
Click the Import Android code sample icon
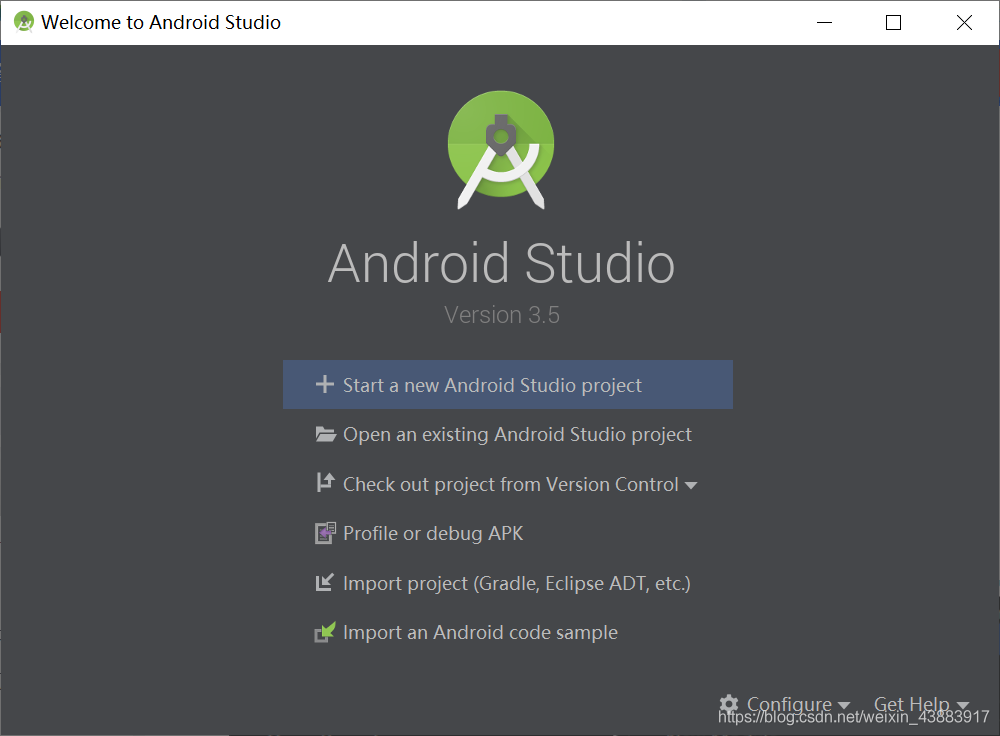tap(325, 632)
